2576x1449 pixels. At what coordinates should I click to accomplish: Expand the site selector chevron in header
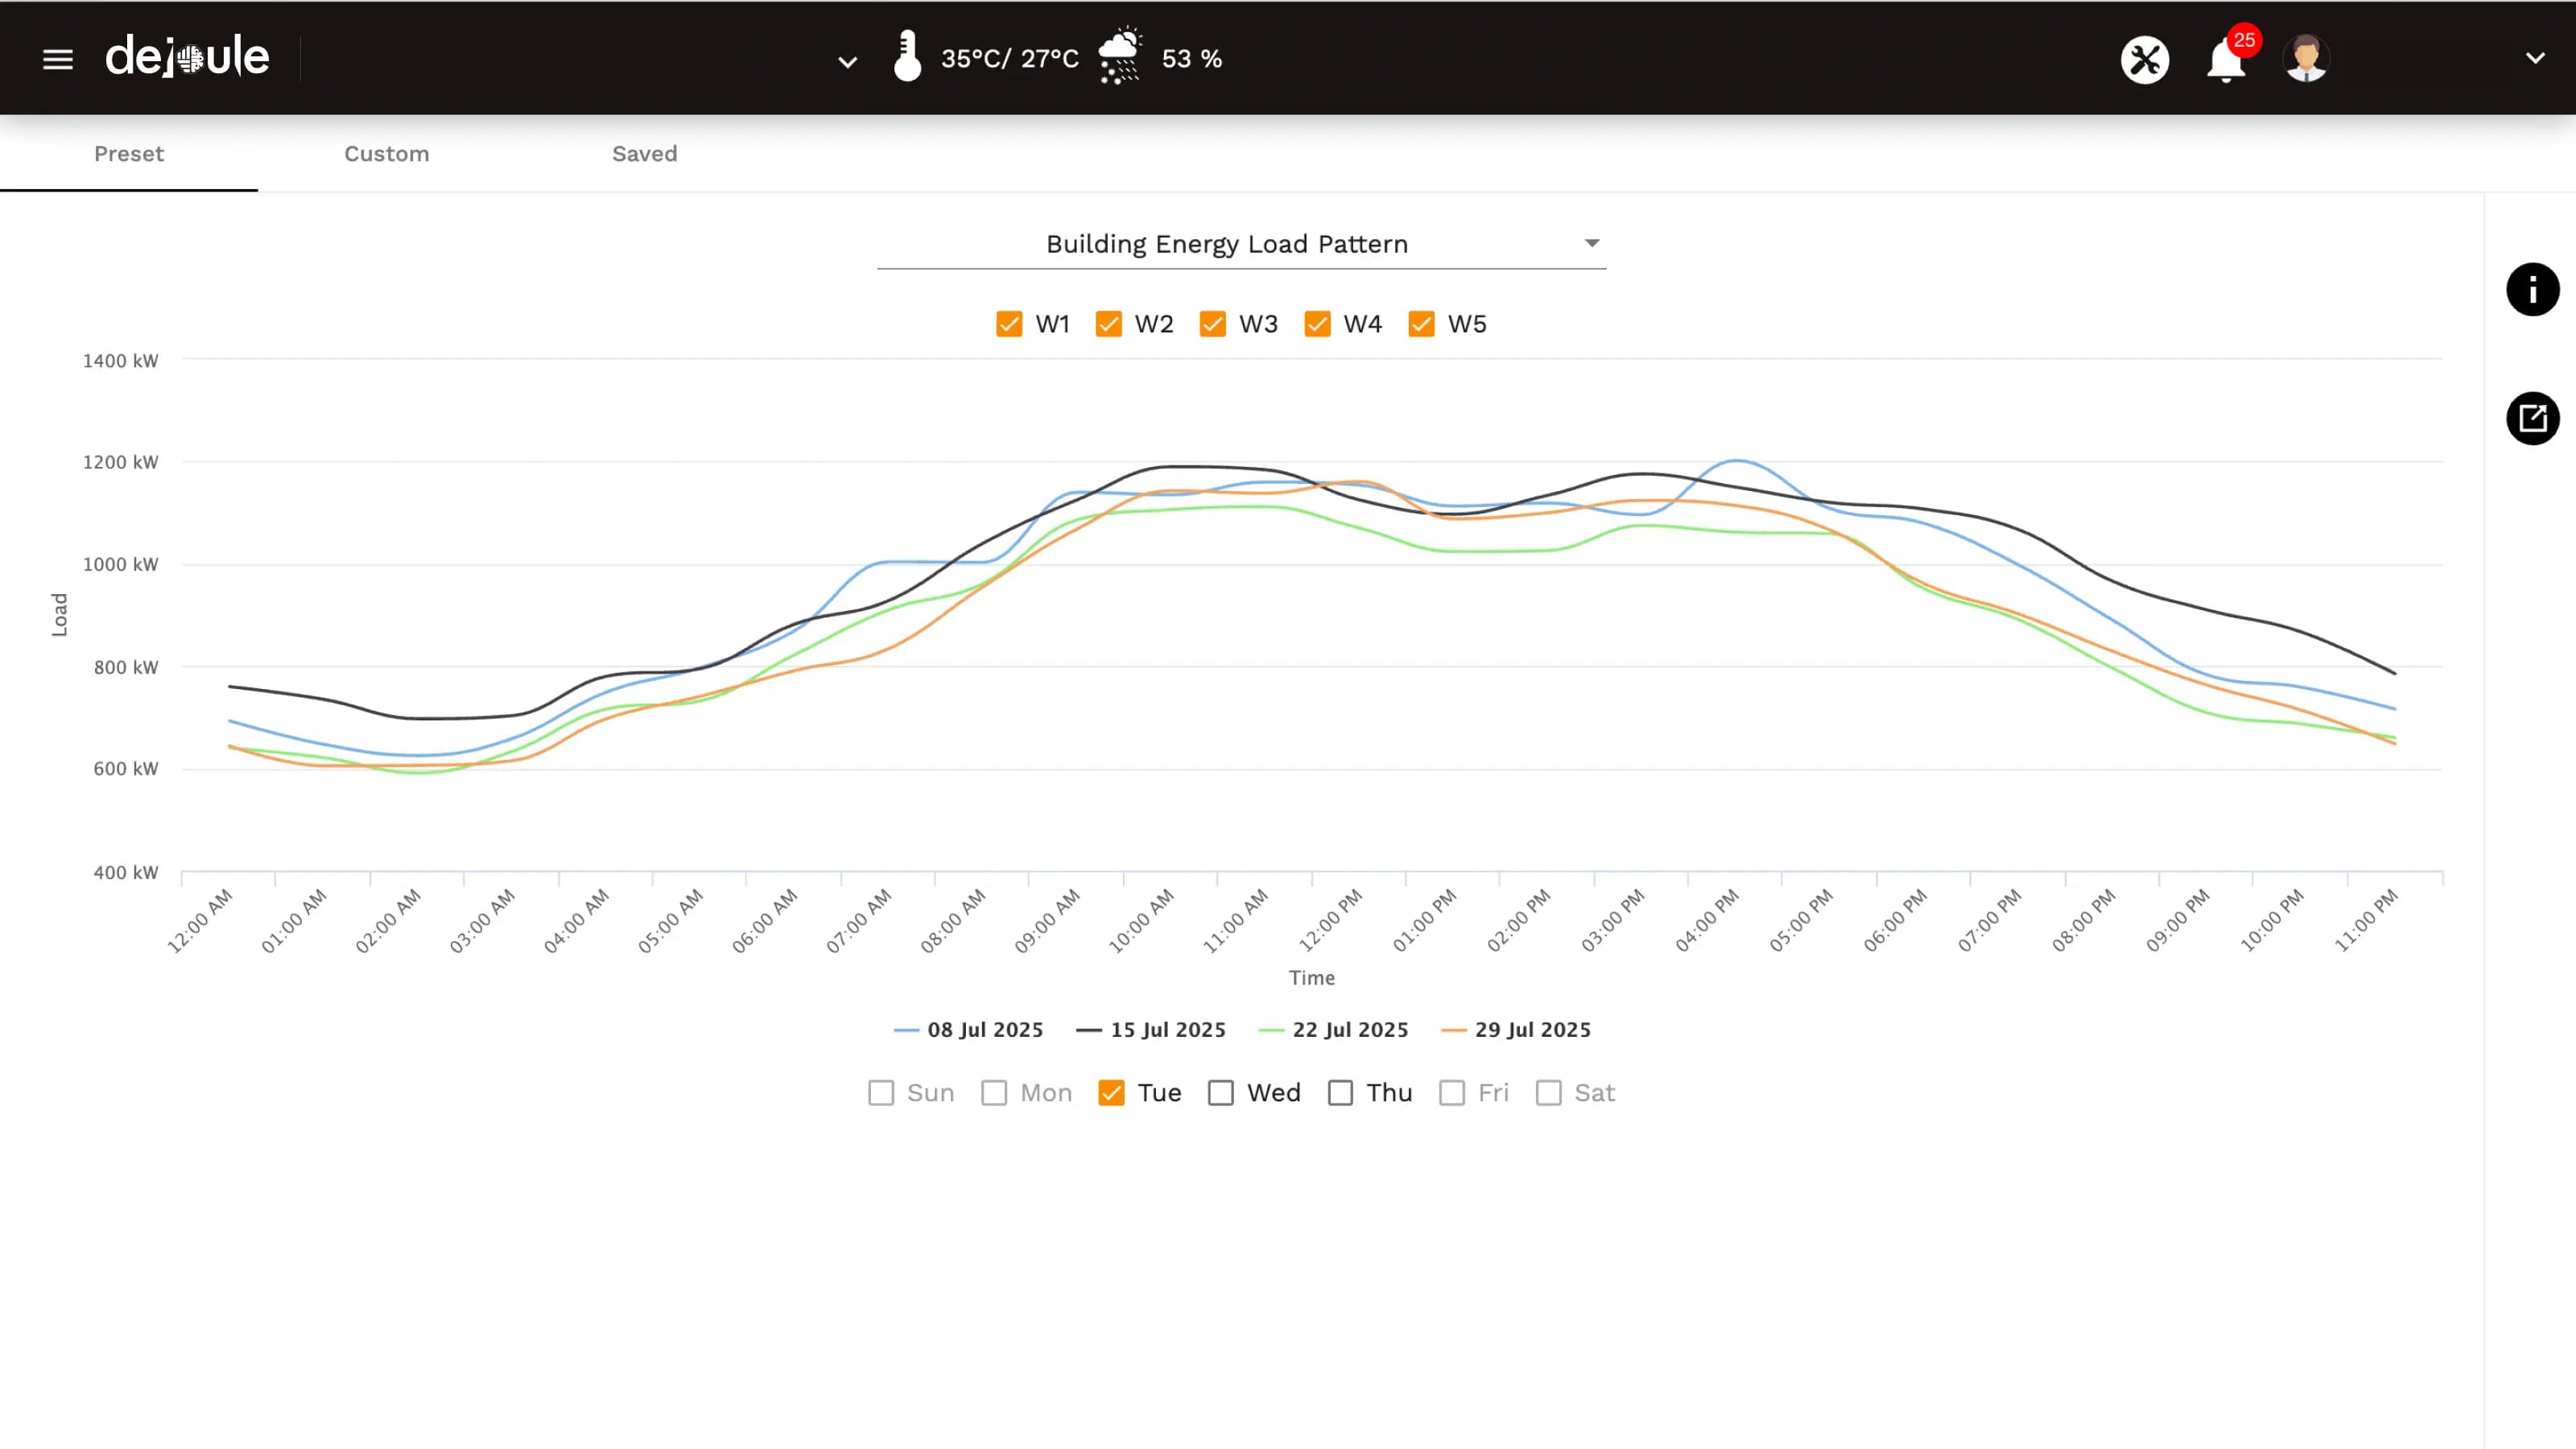click(x=847, y=62)
